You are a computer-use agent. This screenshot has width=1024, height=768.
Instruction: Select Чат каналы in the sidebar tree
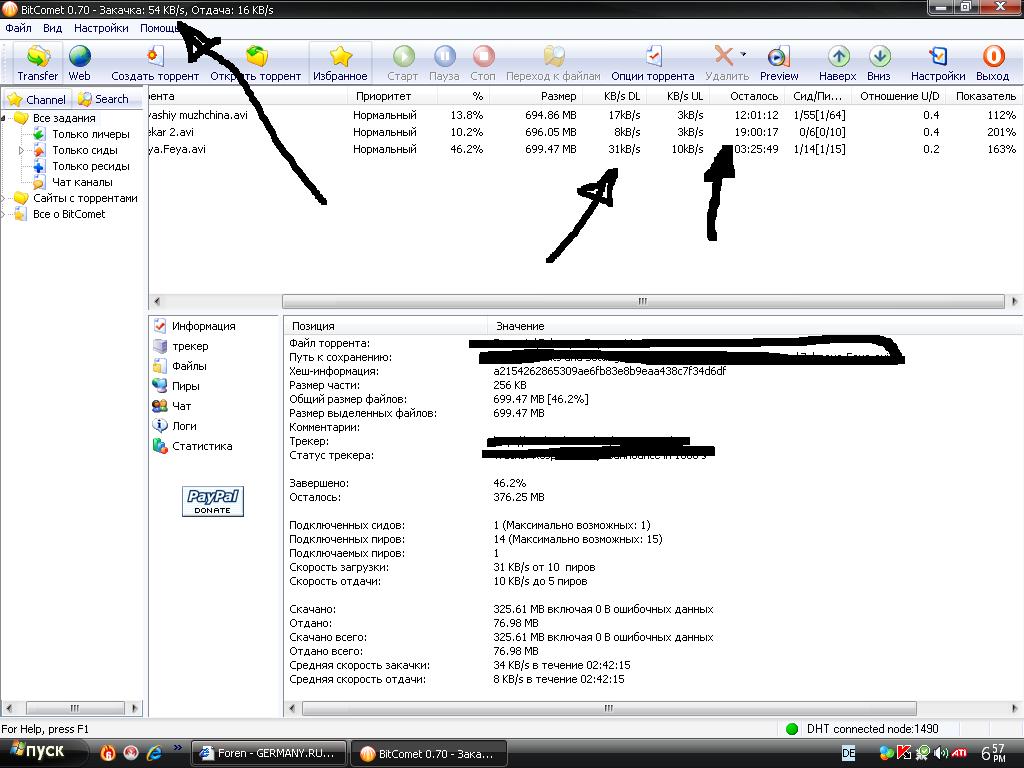tap(82, 182)
